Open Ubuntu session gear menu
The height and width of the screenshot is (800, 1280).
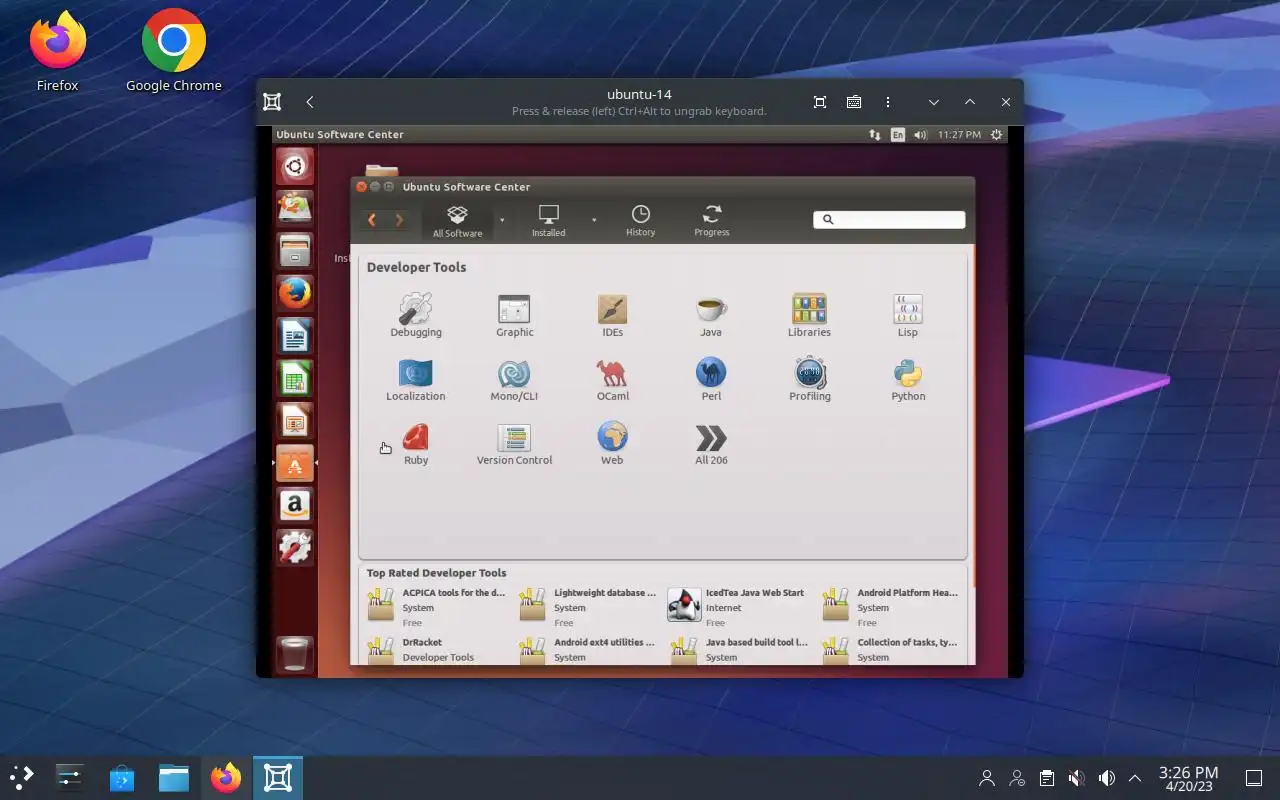tap(996, 134)
